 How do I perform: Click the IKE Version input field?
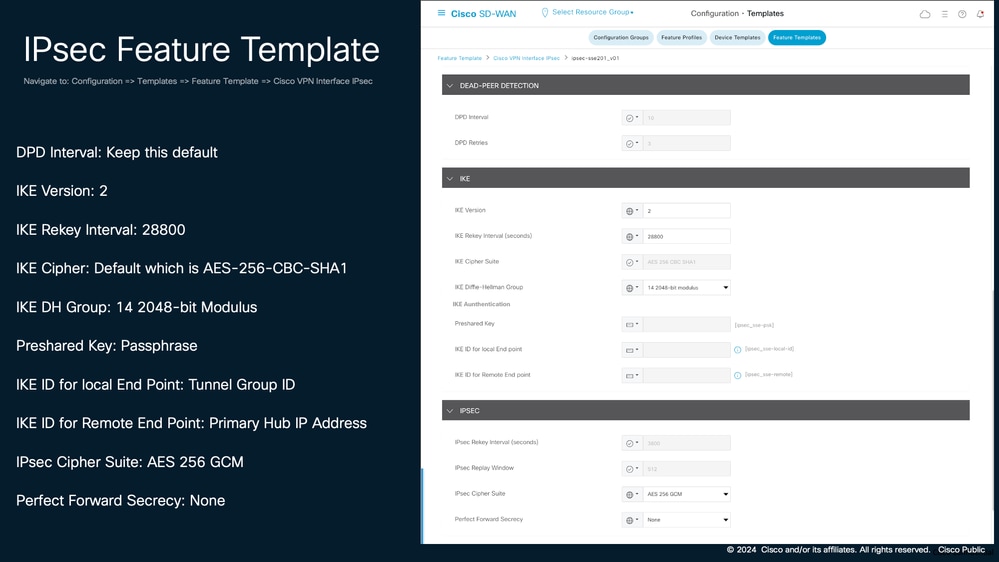coord(687,211)
